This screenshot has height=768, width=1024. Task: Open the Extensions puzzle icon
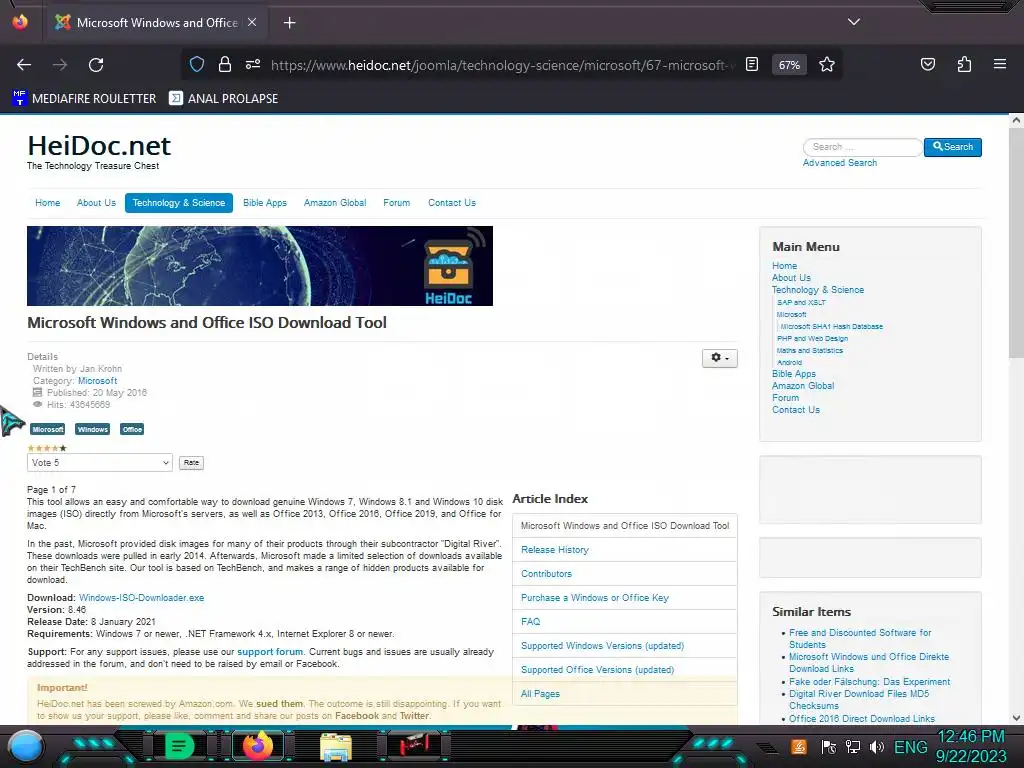(x=964, y=64)
